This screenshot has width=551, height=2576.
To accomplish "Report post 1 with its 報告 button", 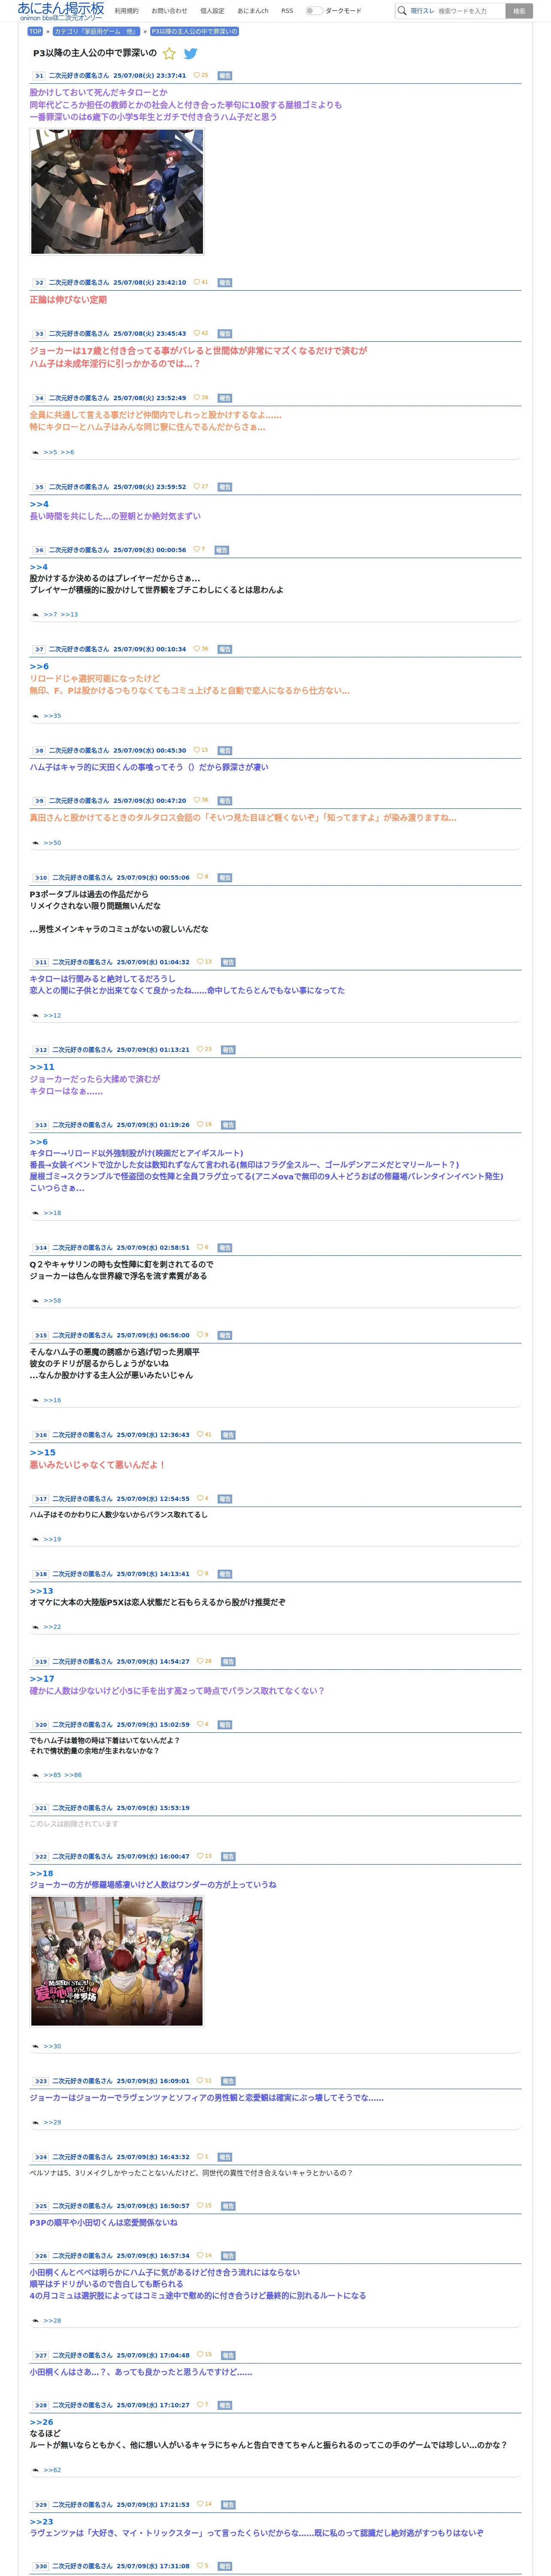I will (225, 75).
